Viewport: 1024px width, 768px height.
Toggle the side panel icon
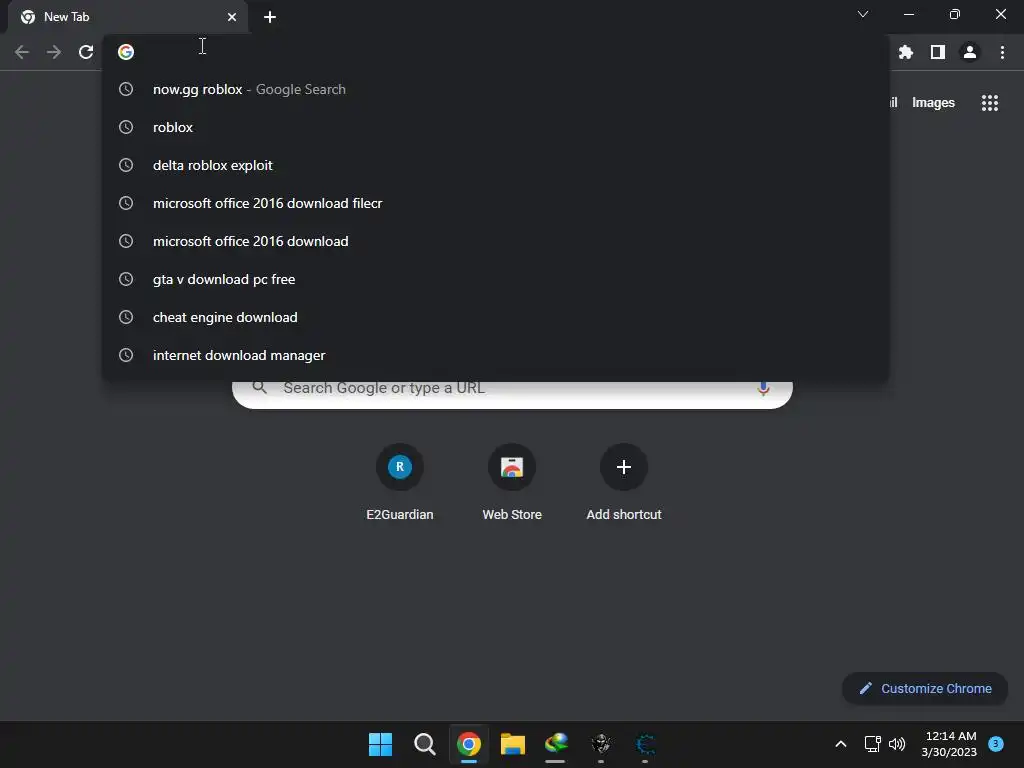click(x=938, y=52)
